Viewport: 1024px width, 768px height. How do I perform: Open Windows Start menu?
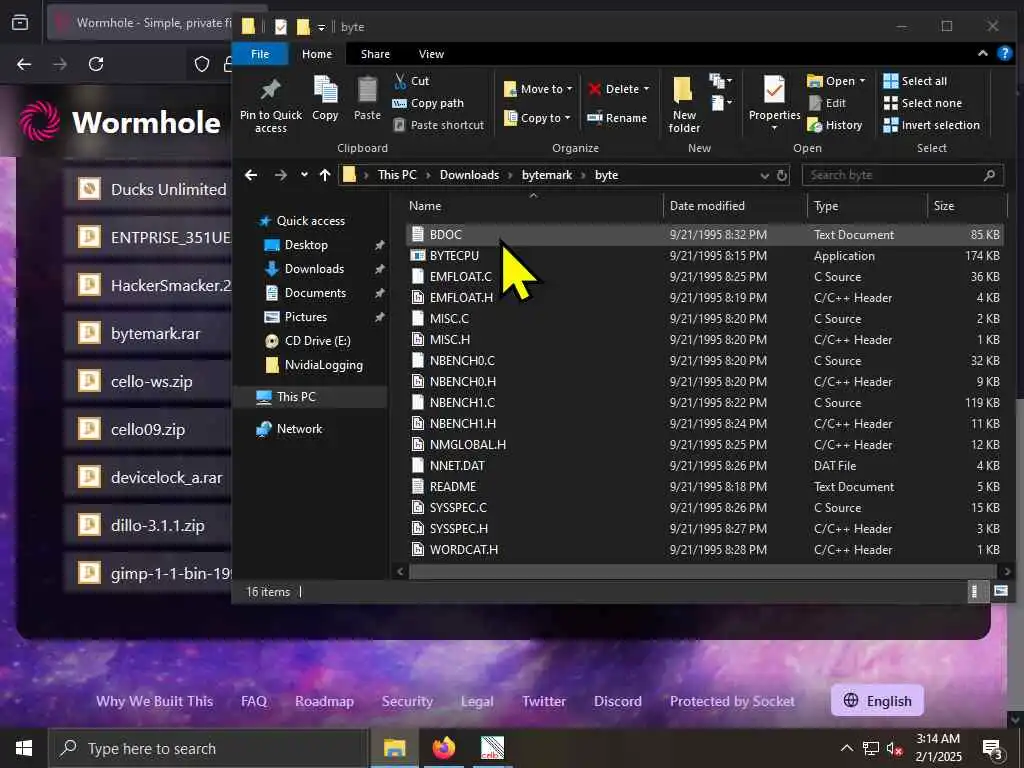click(x=24, y=748)
